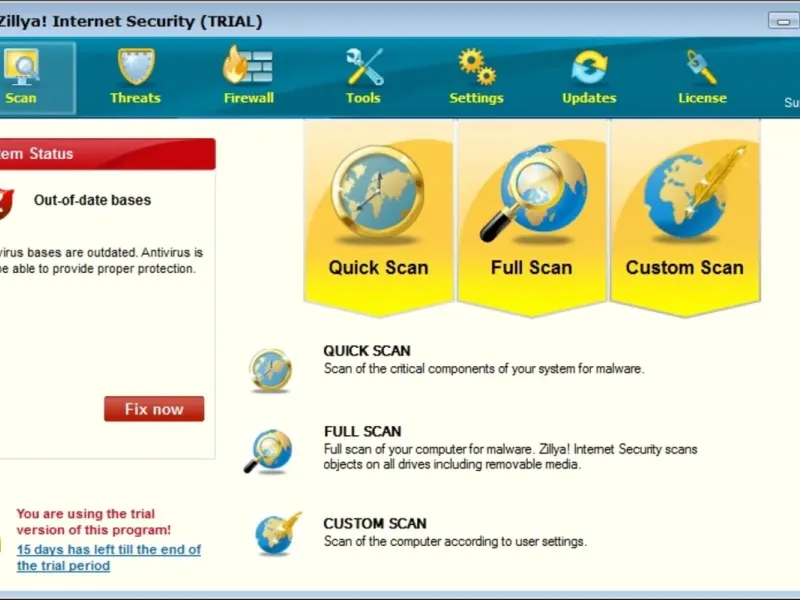The width and height of the screenshot is (800, 600).
Task: Click the Out-of-date bases status text
Action: [x=92, y=200]
